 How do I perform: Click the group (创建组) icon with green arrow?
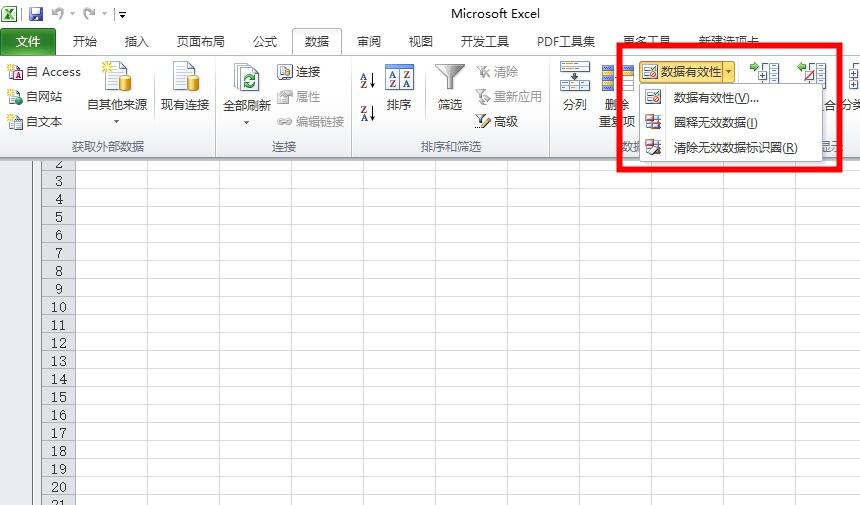click(765, 72)
